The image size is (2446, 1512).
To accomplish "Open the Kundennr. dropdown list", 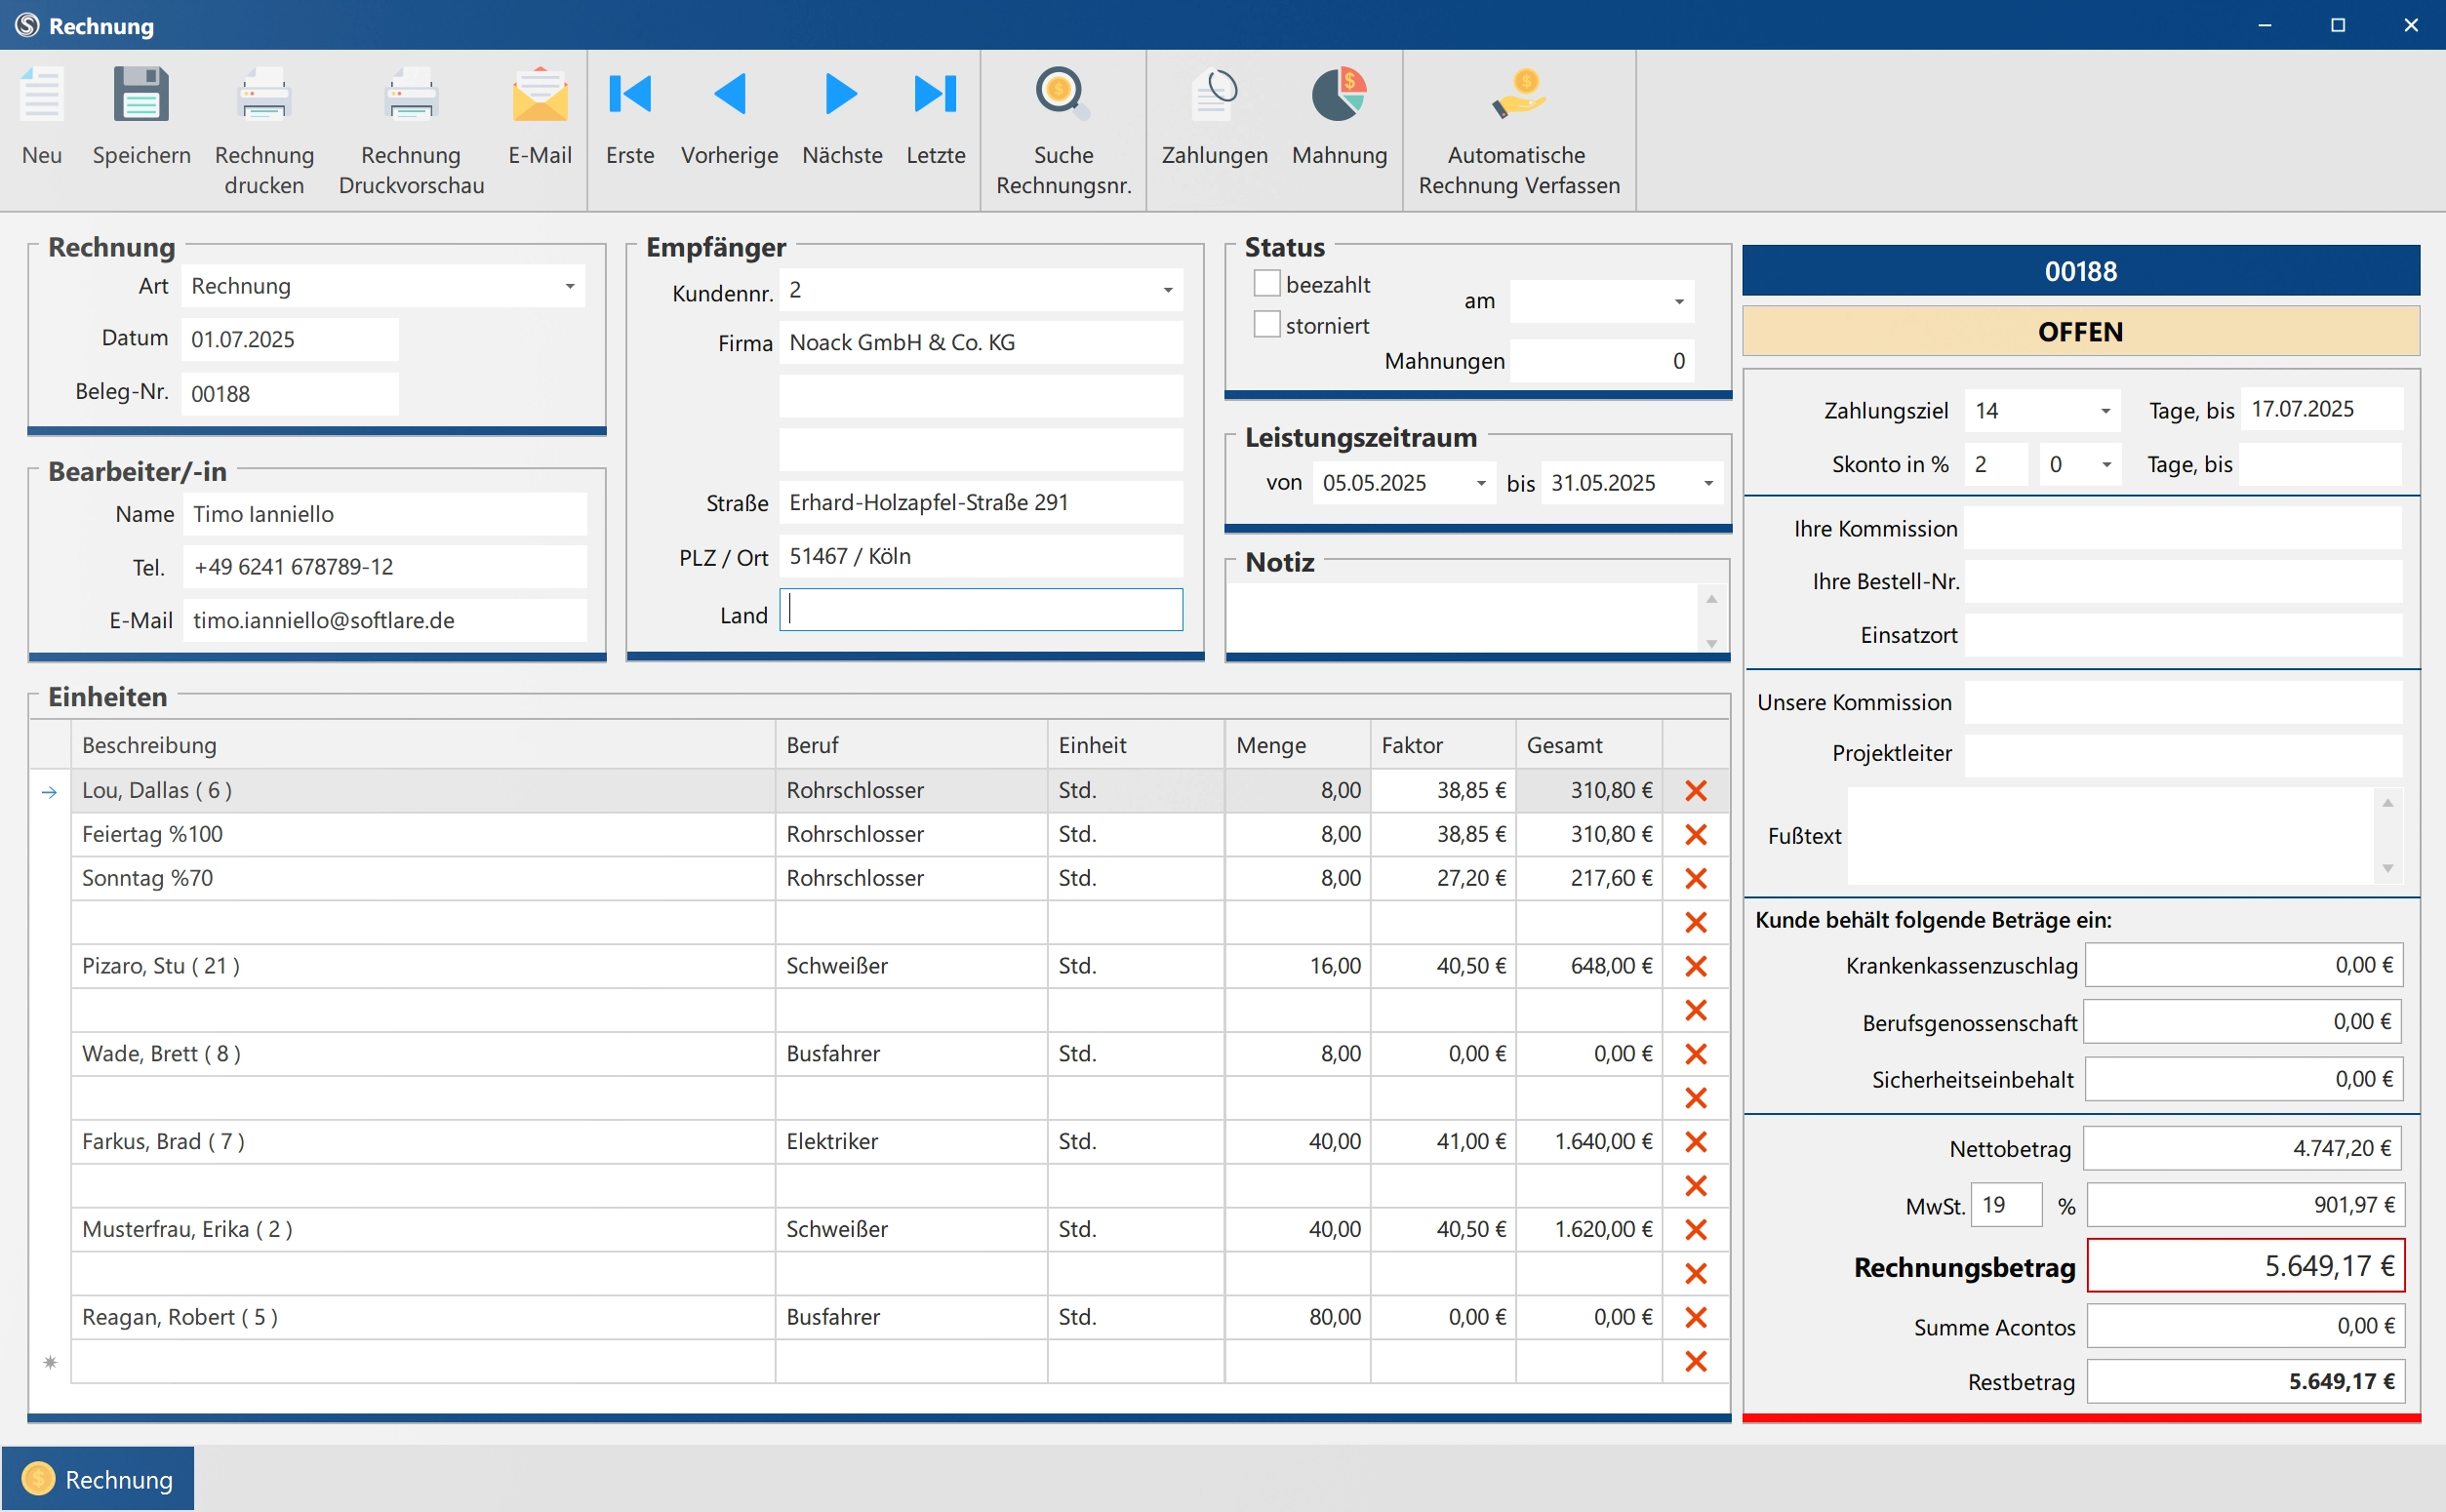I will click(x=1167, y=291).
